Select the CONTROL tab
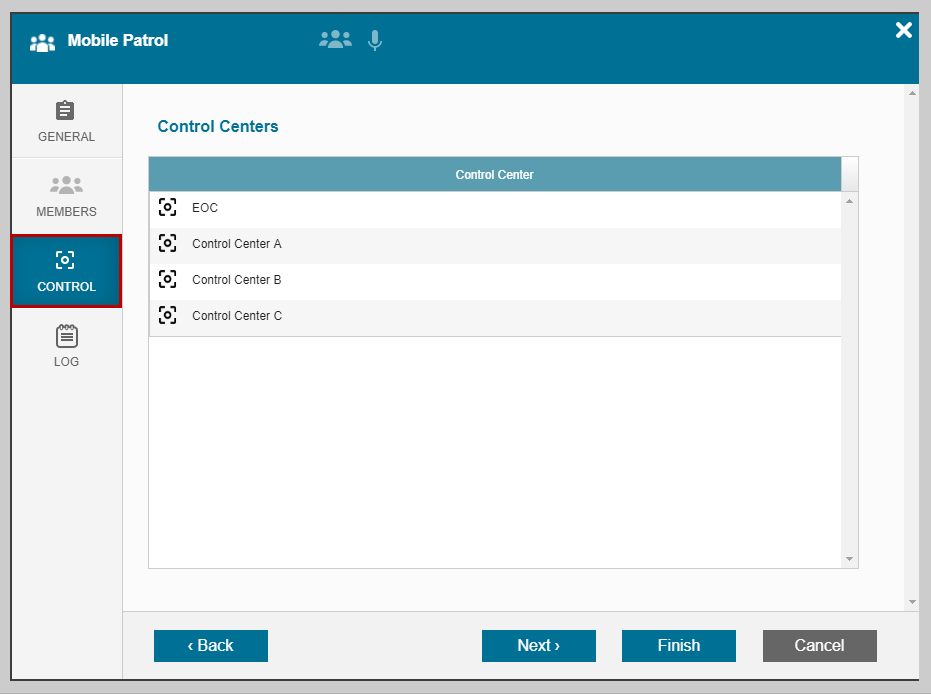Screen dimensions: 931x694 click(x=66, y=271)
